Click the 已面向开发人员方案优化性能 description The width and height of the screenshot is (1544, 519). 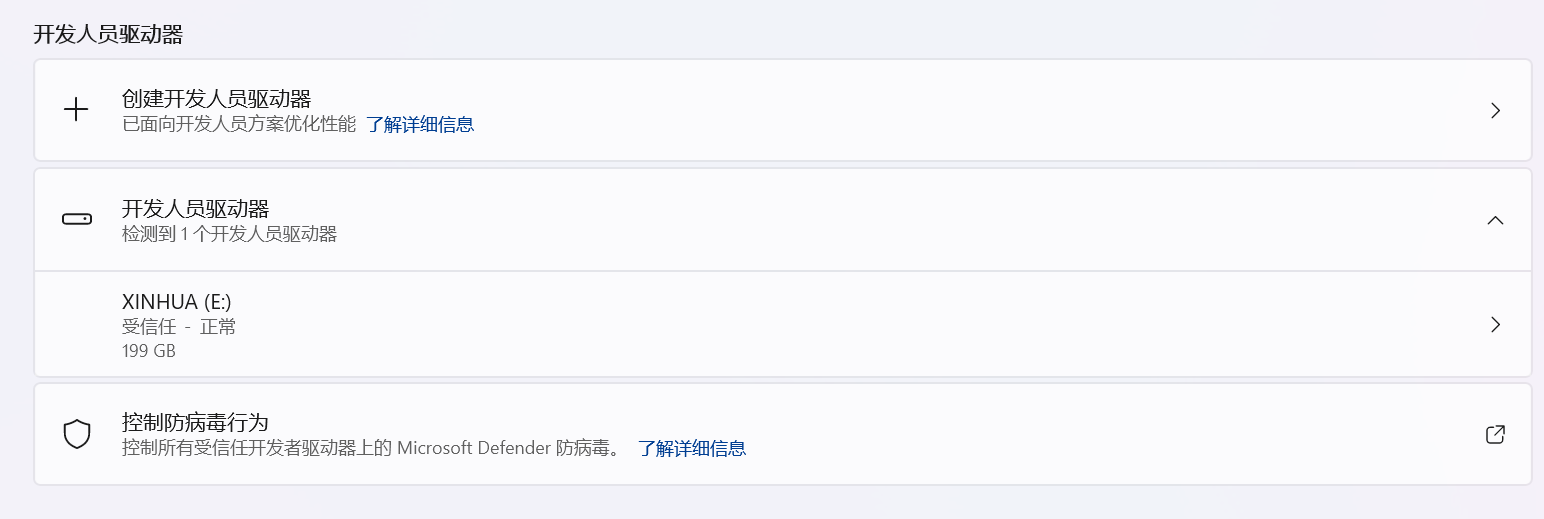(239, 125)
